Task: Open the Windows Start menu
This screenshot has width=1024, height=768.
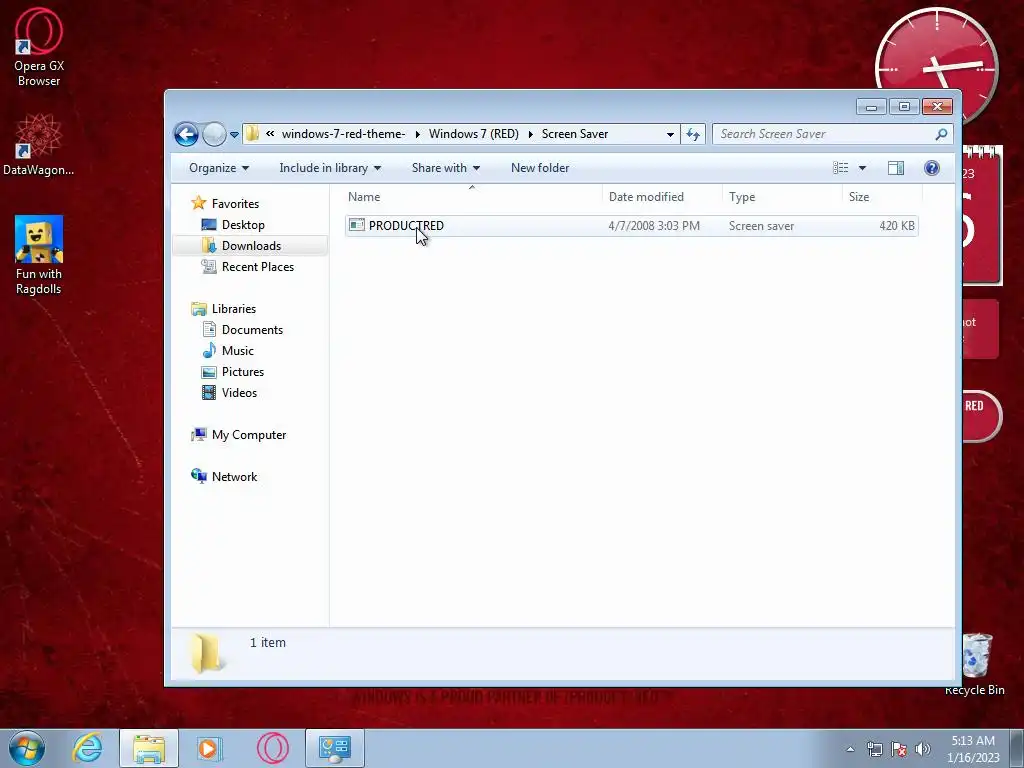Action: click(x=27, y=748)
